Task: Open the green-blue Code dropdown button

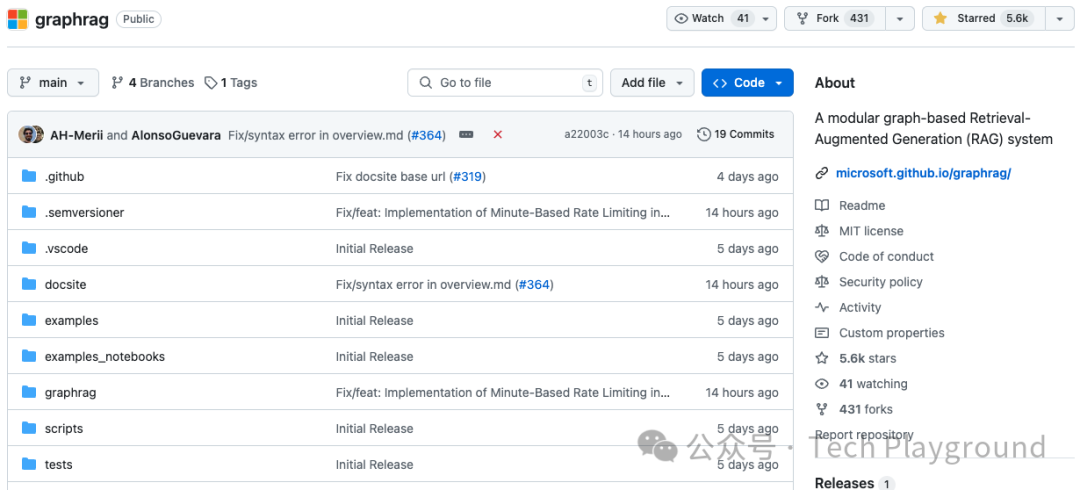Action: (x=747, y=83)
